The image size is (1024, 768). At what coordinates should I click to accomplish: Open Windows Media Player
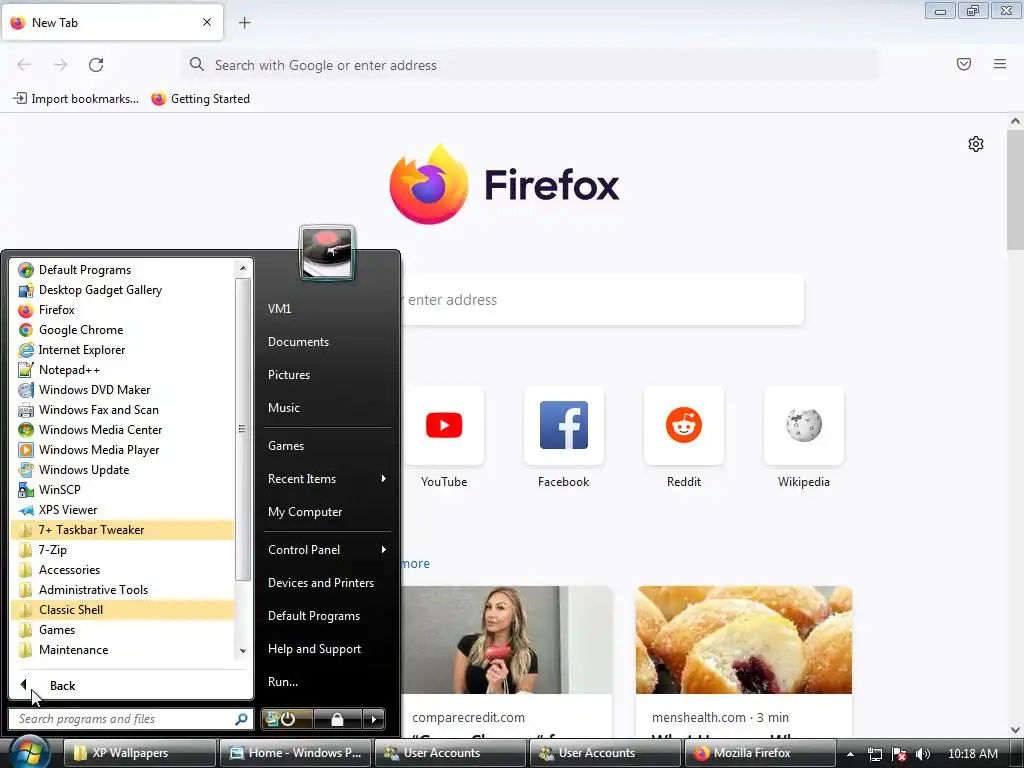122,450
